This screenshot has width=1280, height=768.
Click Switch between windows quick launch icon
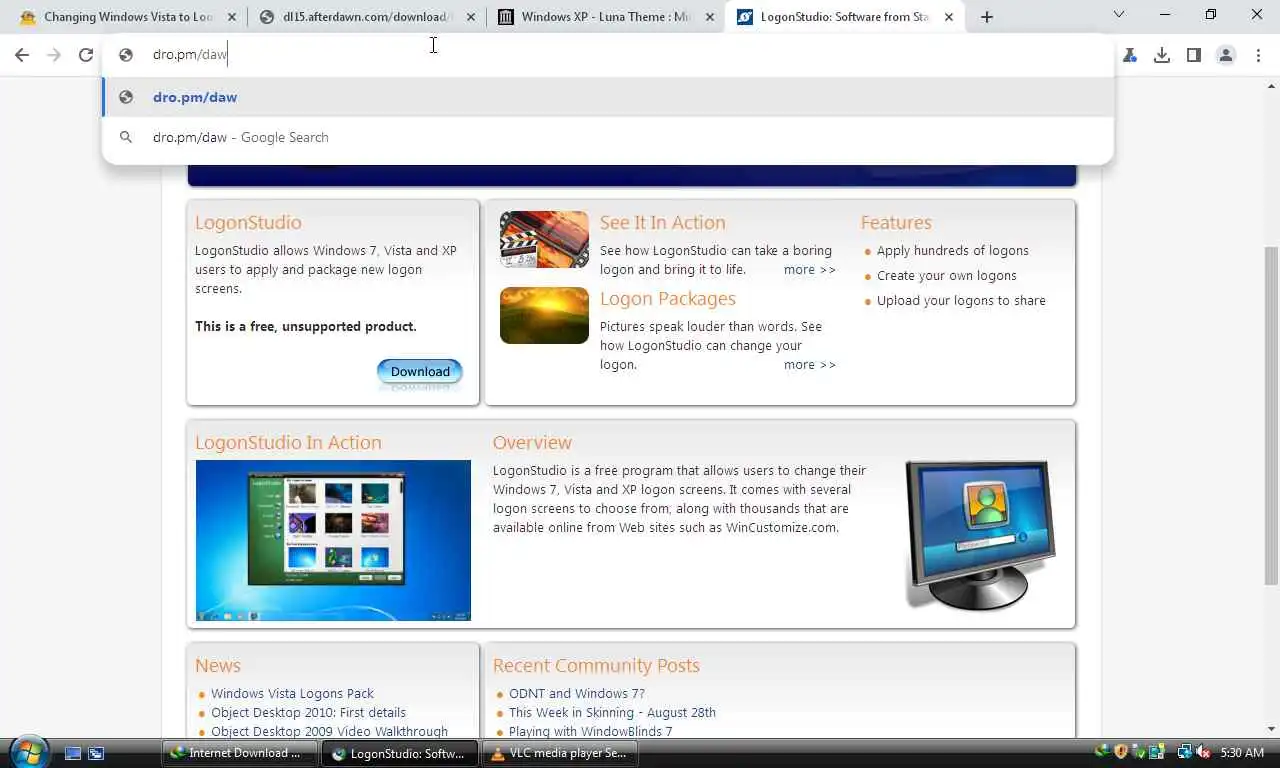click(96, 753)
